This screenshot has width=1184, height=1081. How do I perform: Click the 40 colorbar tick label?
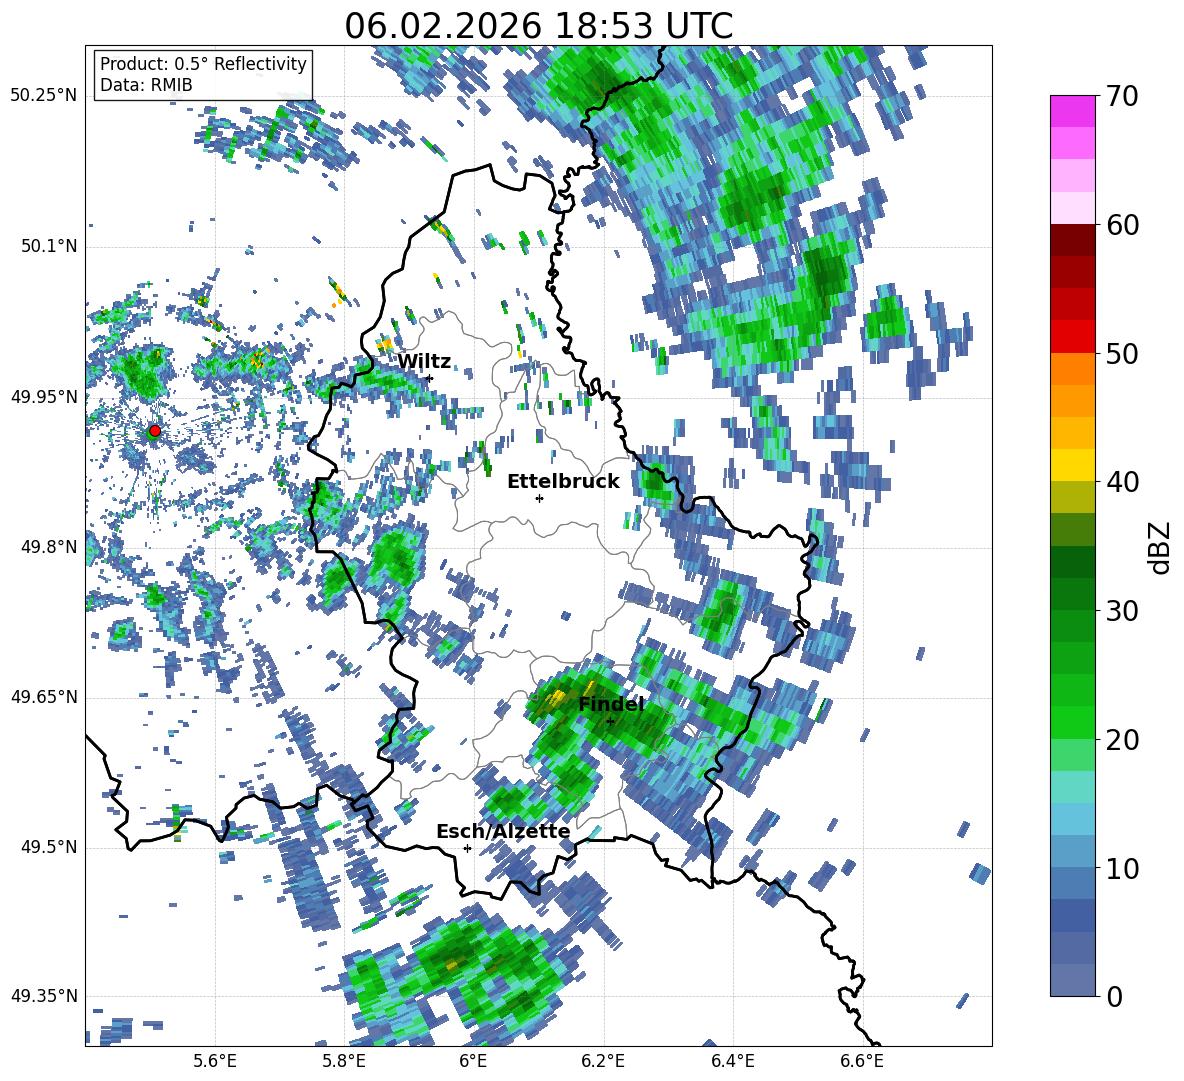point(1122,482)
